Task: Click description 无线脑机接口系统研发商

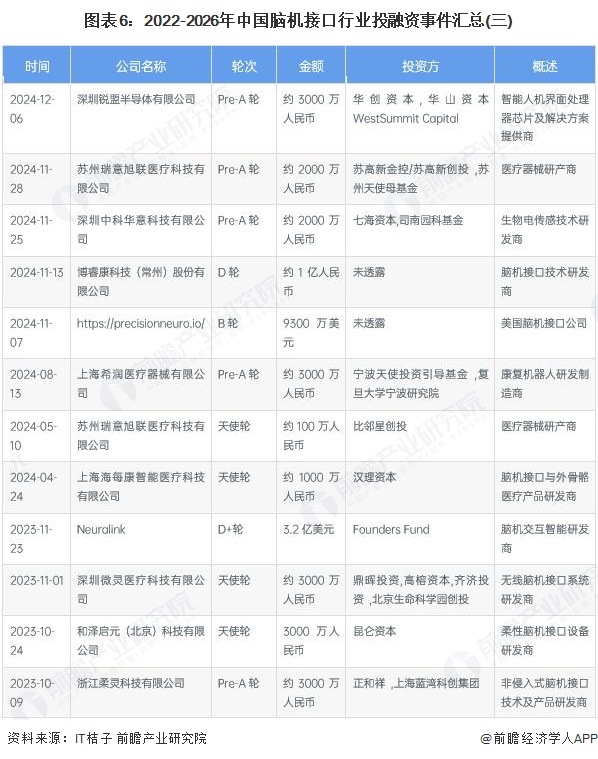Action: 545,590
